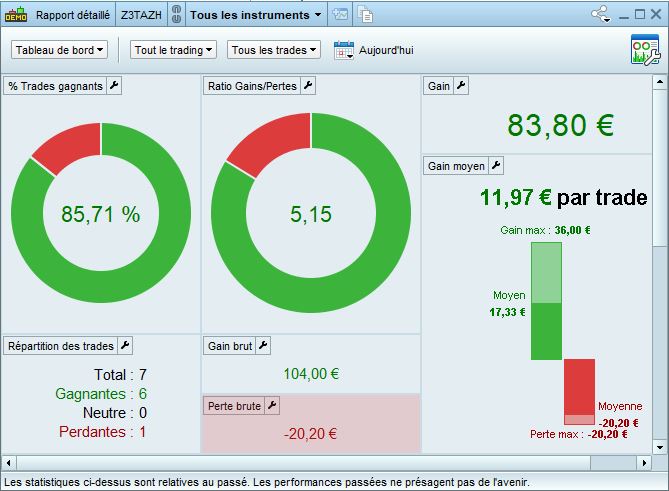669x491 pixels.
Task: Open the Tout le trading dropdown
Action: (173, 50)
